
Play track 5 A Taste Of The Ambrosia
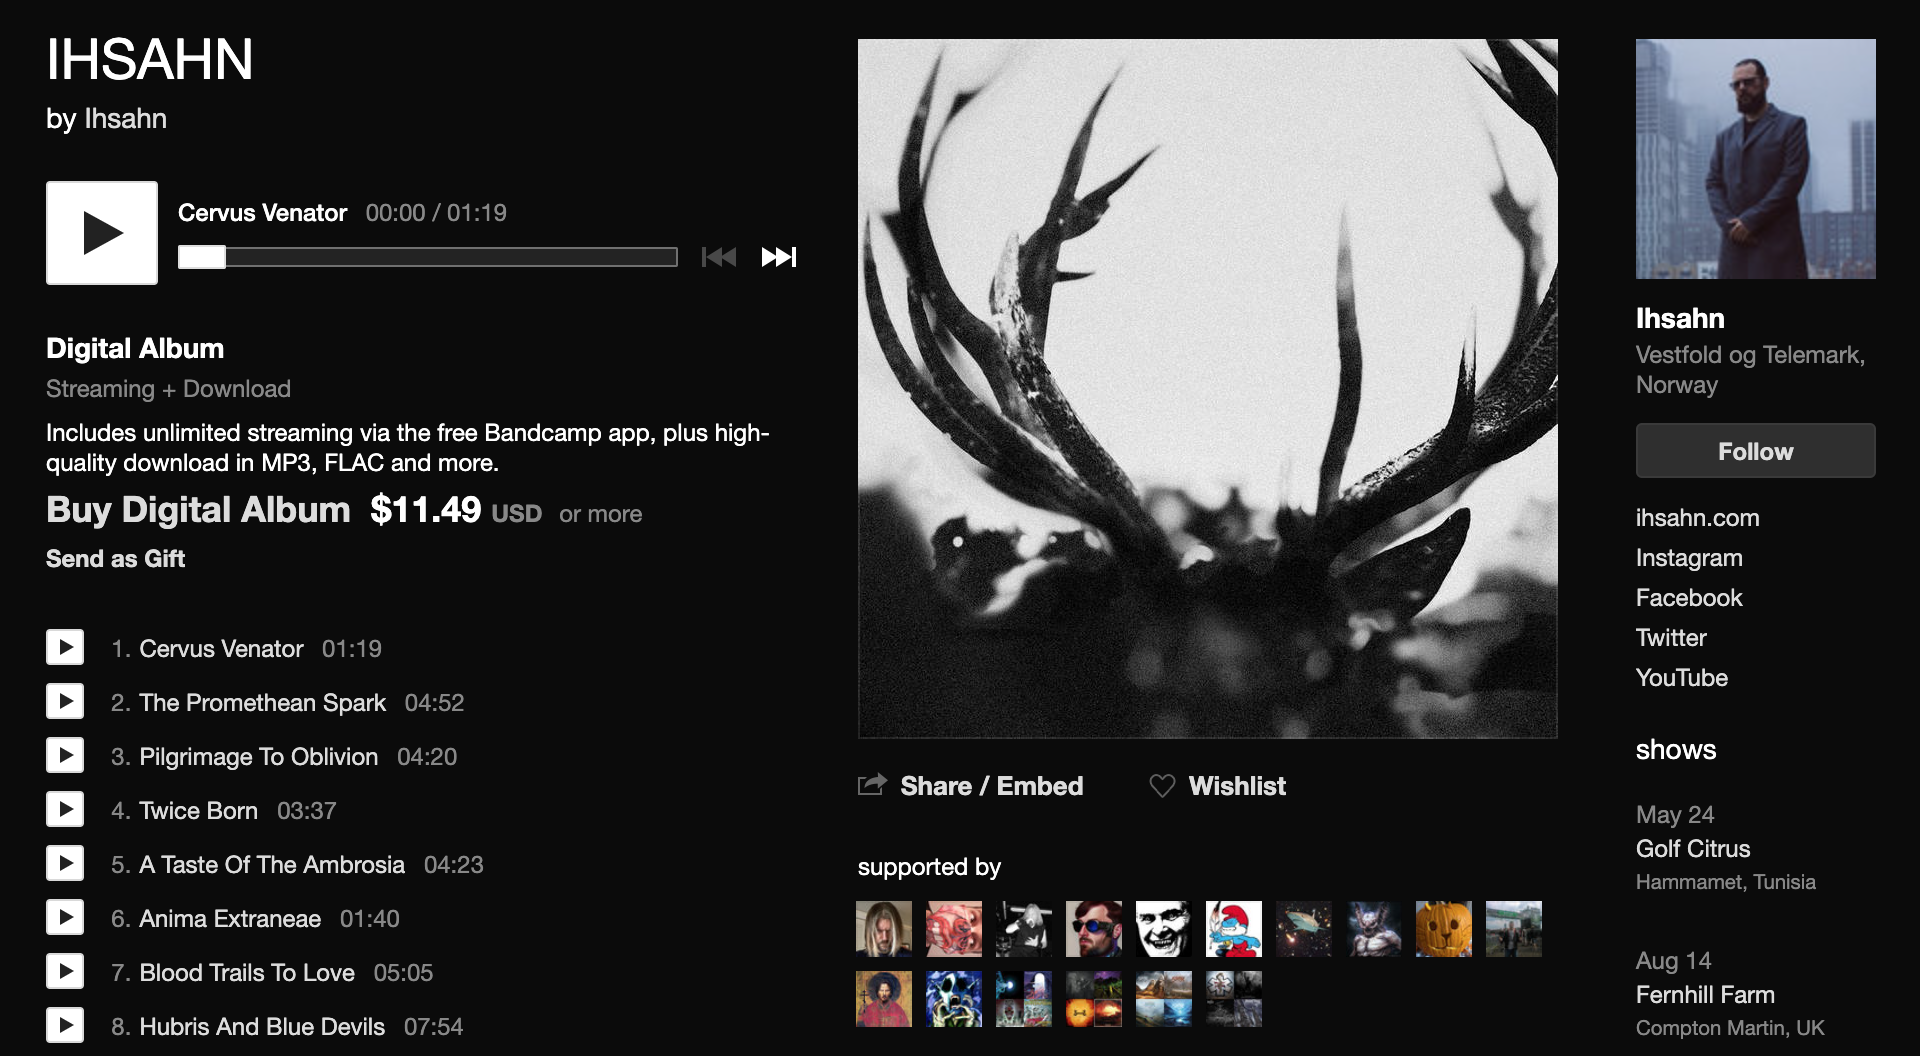65,863
